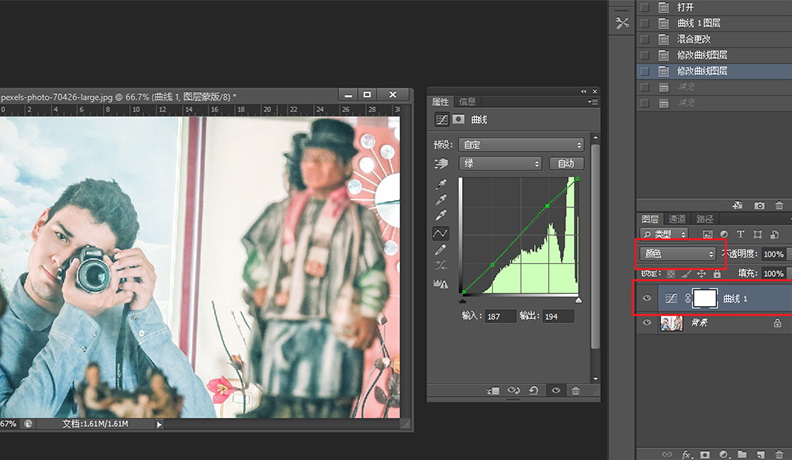Image resolution: width=792 pixels, height=460 pixels.
Task: Switch to the 信息 tab
Action: coord(467,102)
